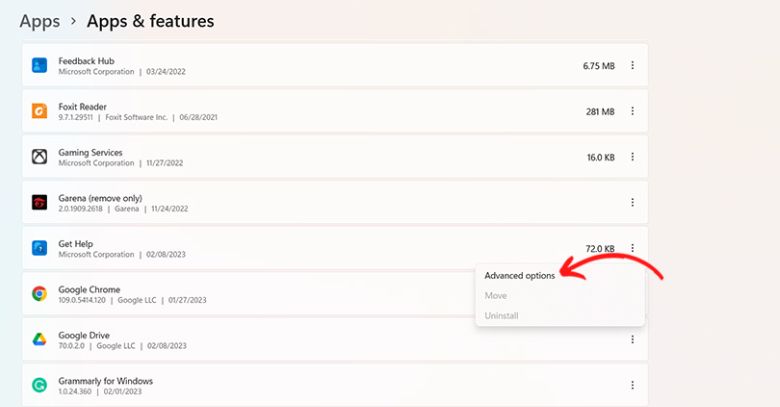Image resolution: width=780 pixels, height=407 pixels.
Task: Click the Garena app icon
Action: (x=39, y=202)
